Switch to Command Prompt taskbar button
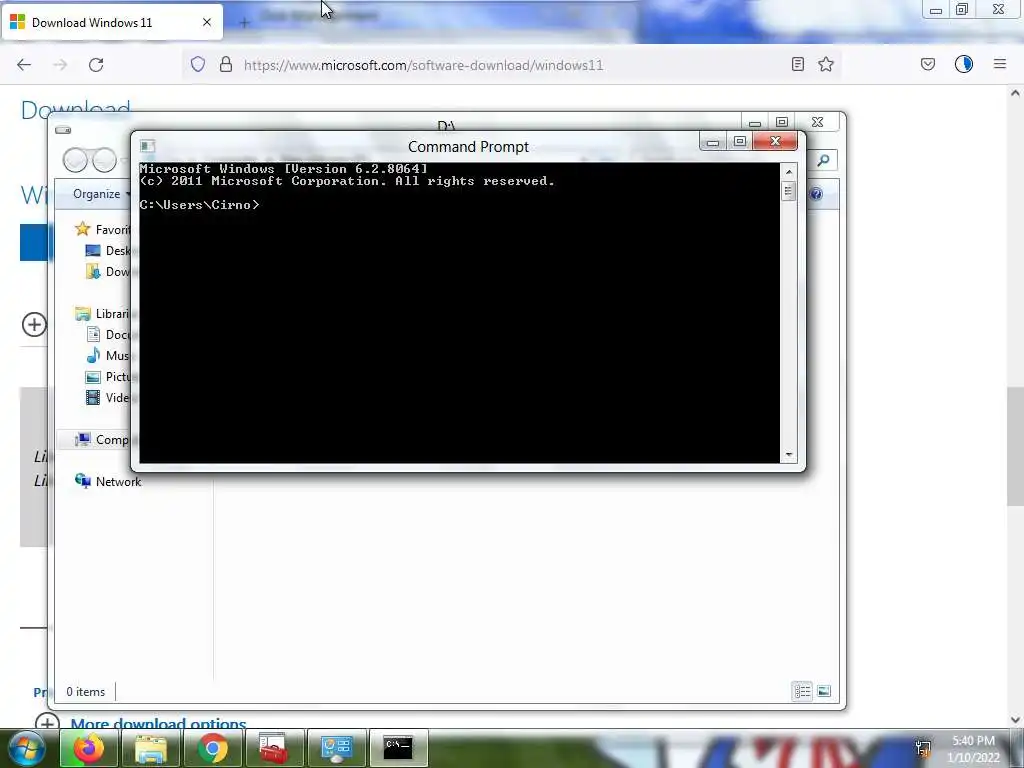The height and width of the screenshot is (768, 1024). (x=398, y=748)
